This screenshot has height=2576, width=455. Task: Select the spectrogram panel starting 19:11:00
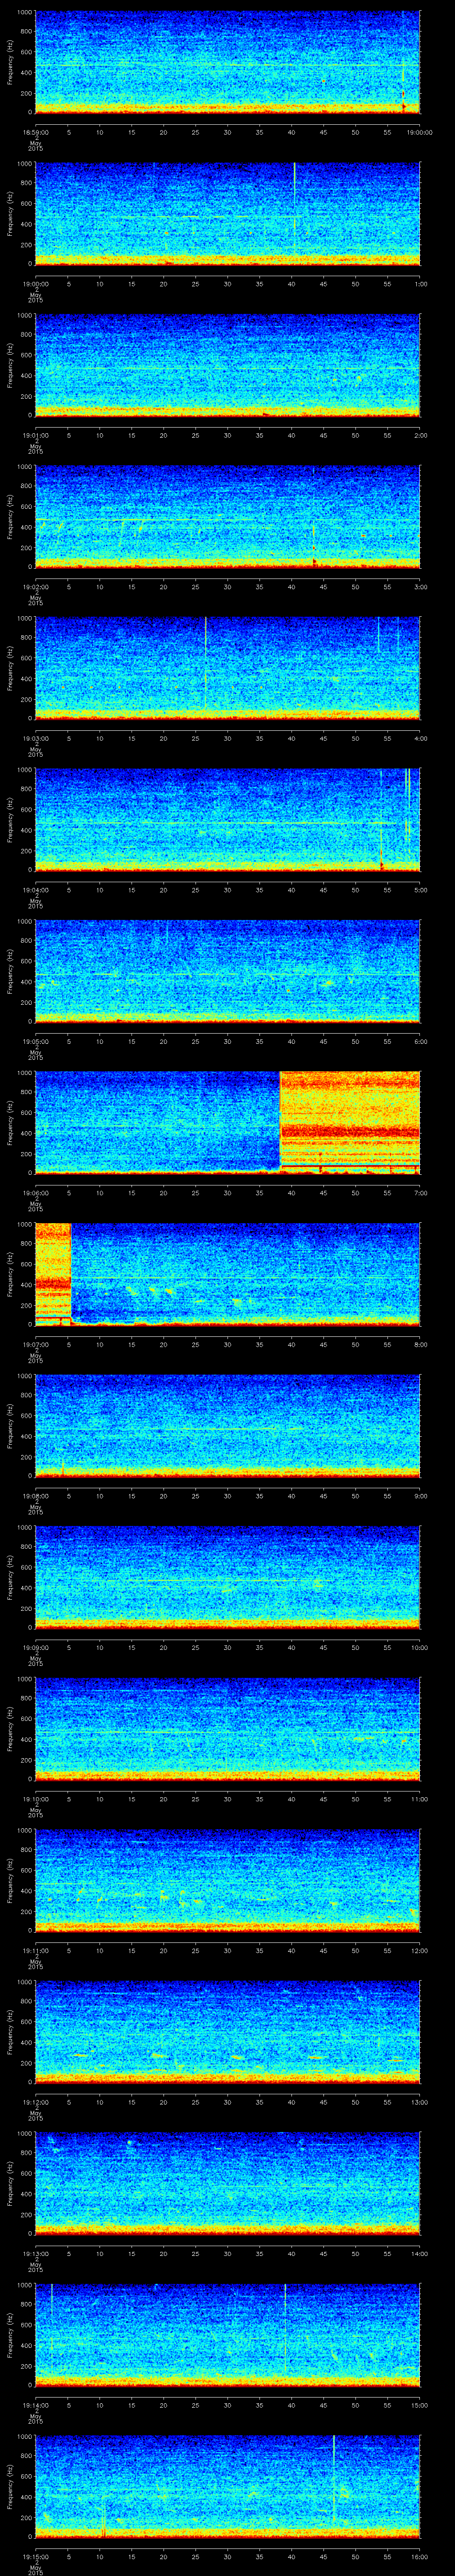tap(227, 1880)
